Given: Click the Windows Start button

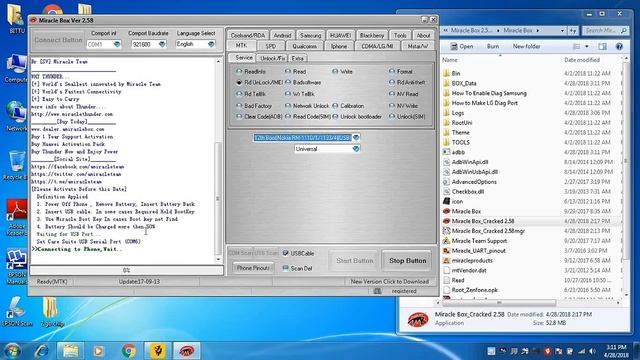Looking at the screenshot, I should [12, 351].
